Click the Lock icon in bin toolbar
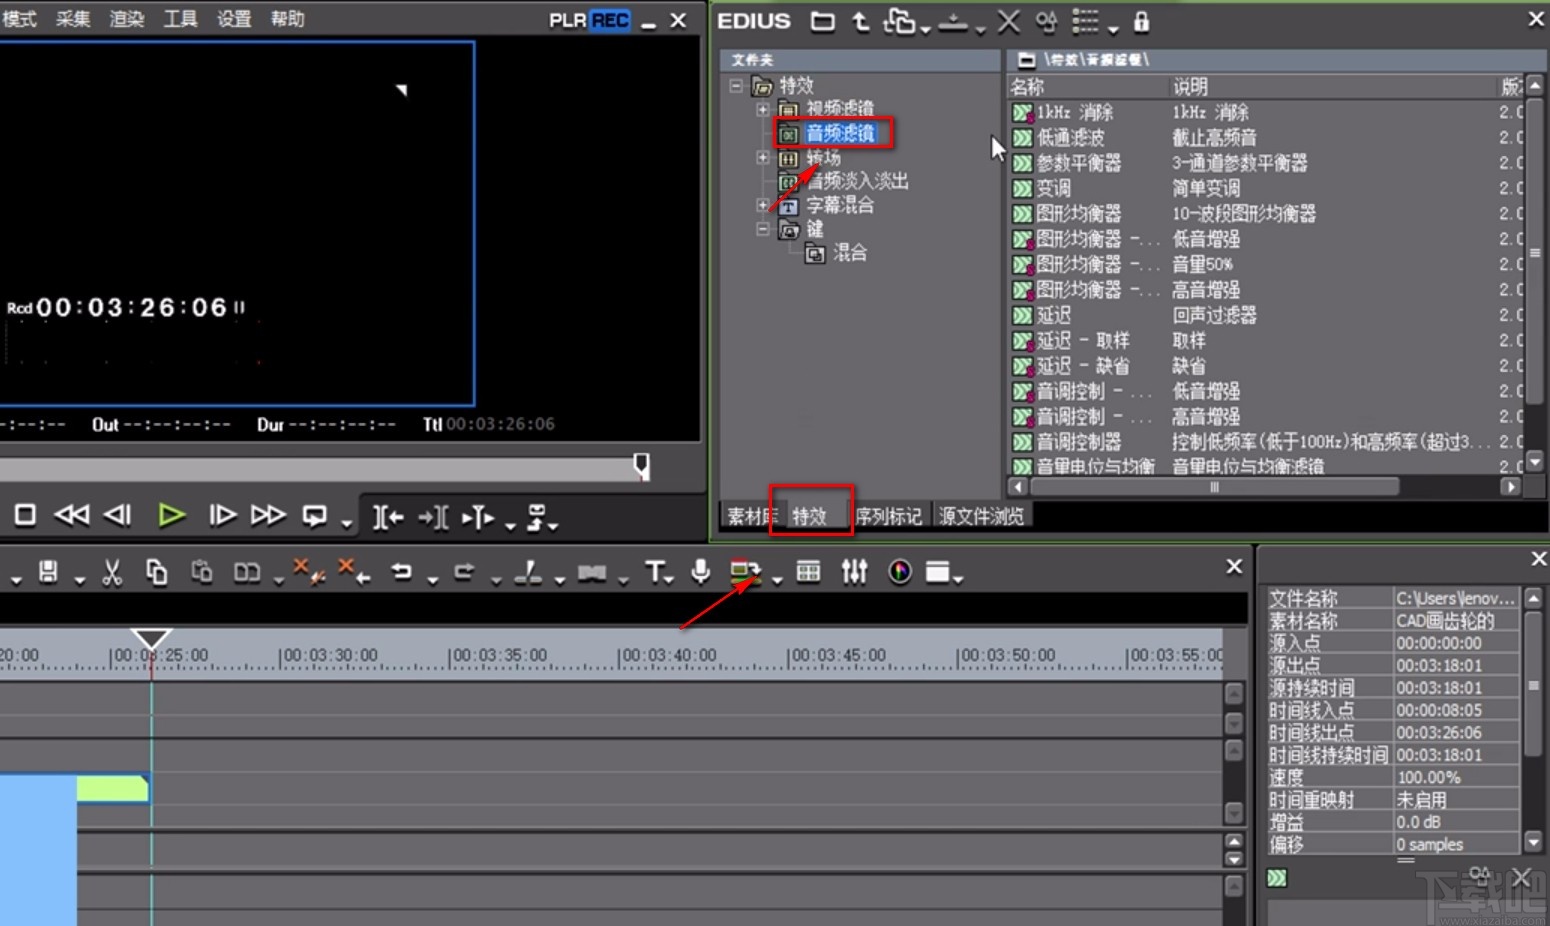Image resolution: width=1550 pixels, height=926 pixels. coord(1141,21)
